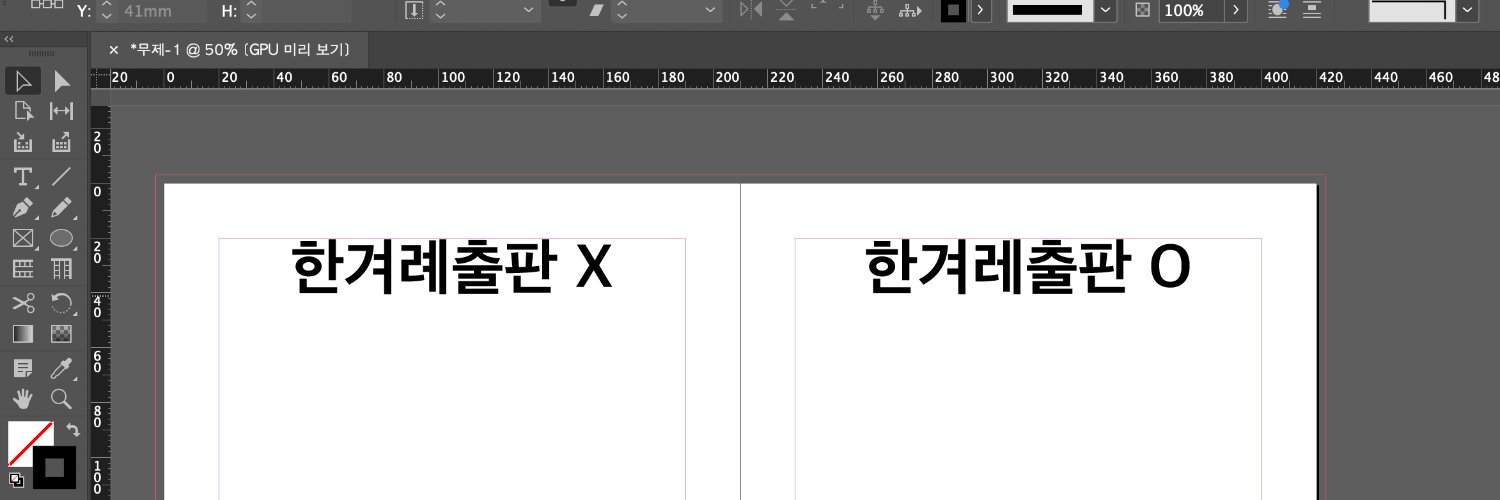Click the 한겨레출판 O text
The width and height of the screenshot is (1500, 500).
click(1027, 266)
